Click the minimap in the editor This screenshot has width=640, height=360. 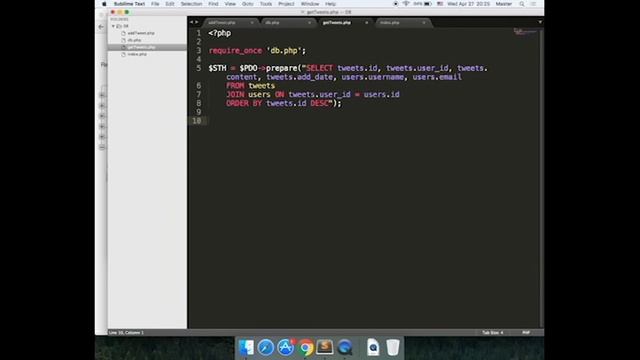pos(524,32)
